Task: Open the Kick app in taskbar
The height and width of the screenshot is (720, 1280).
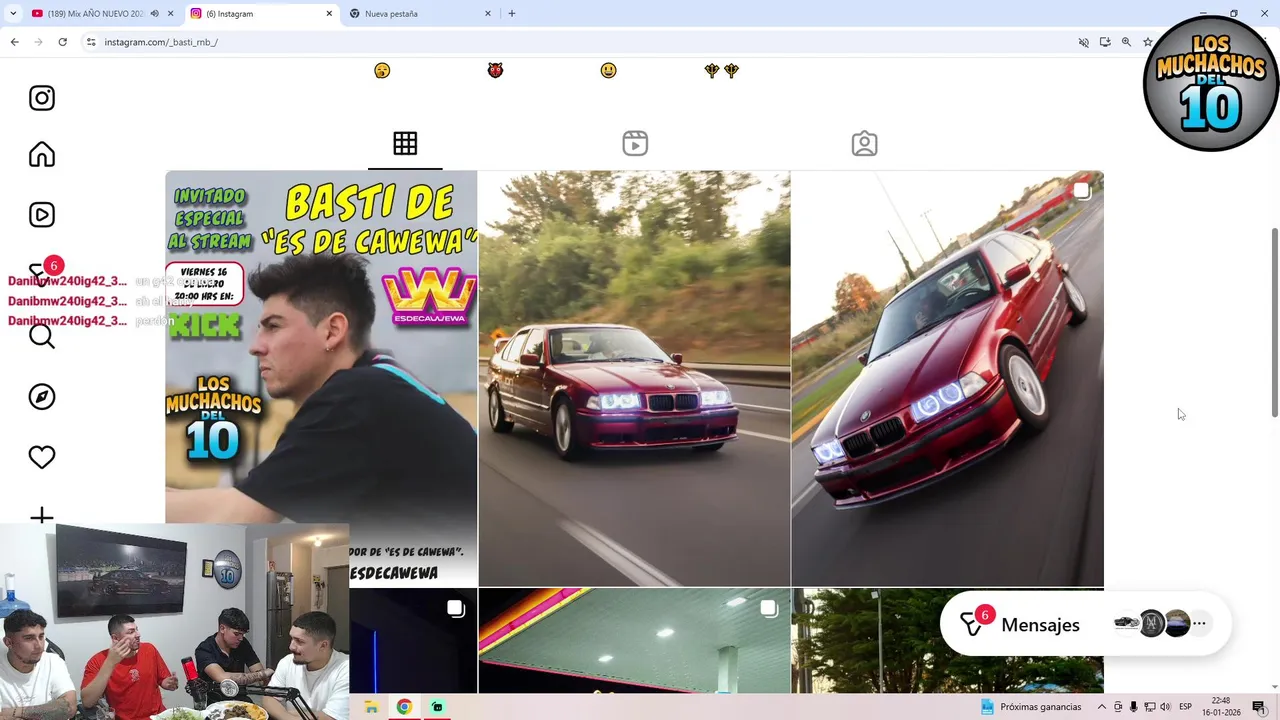Action: click(437, 707)
